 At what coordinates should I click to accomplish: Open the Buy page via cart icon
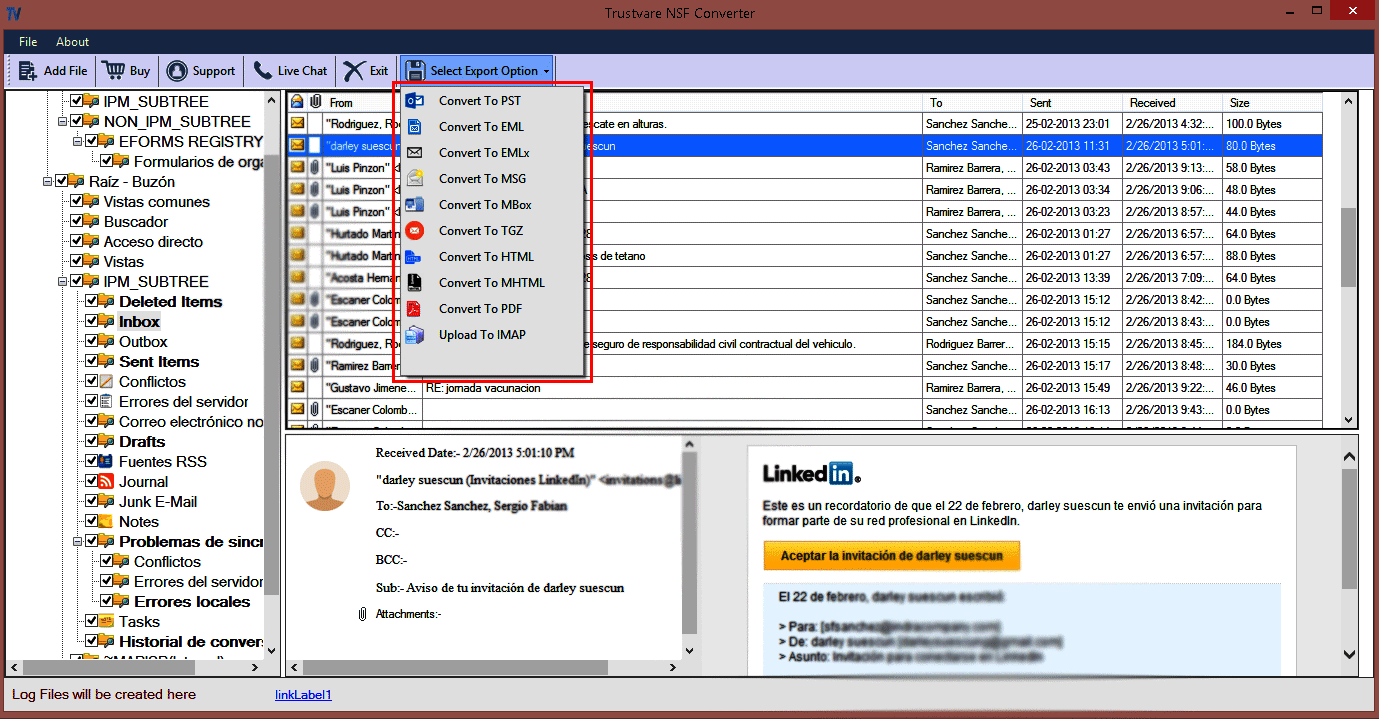click(x=125, y=70)
